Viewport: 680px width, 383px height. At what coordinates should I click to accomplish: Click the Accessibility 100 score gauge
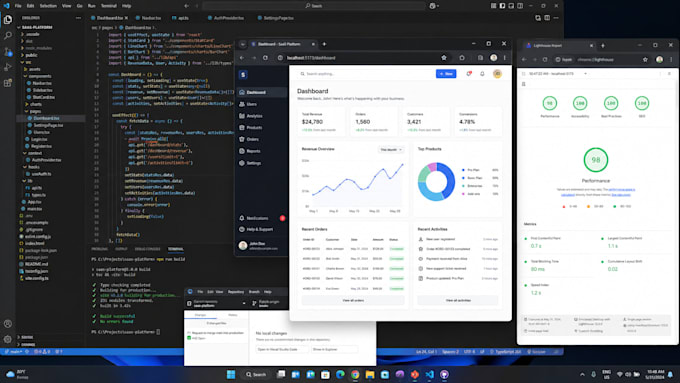[x=580, y=103]
